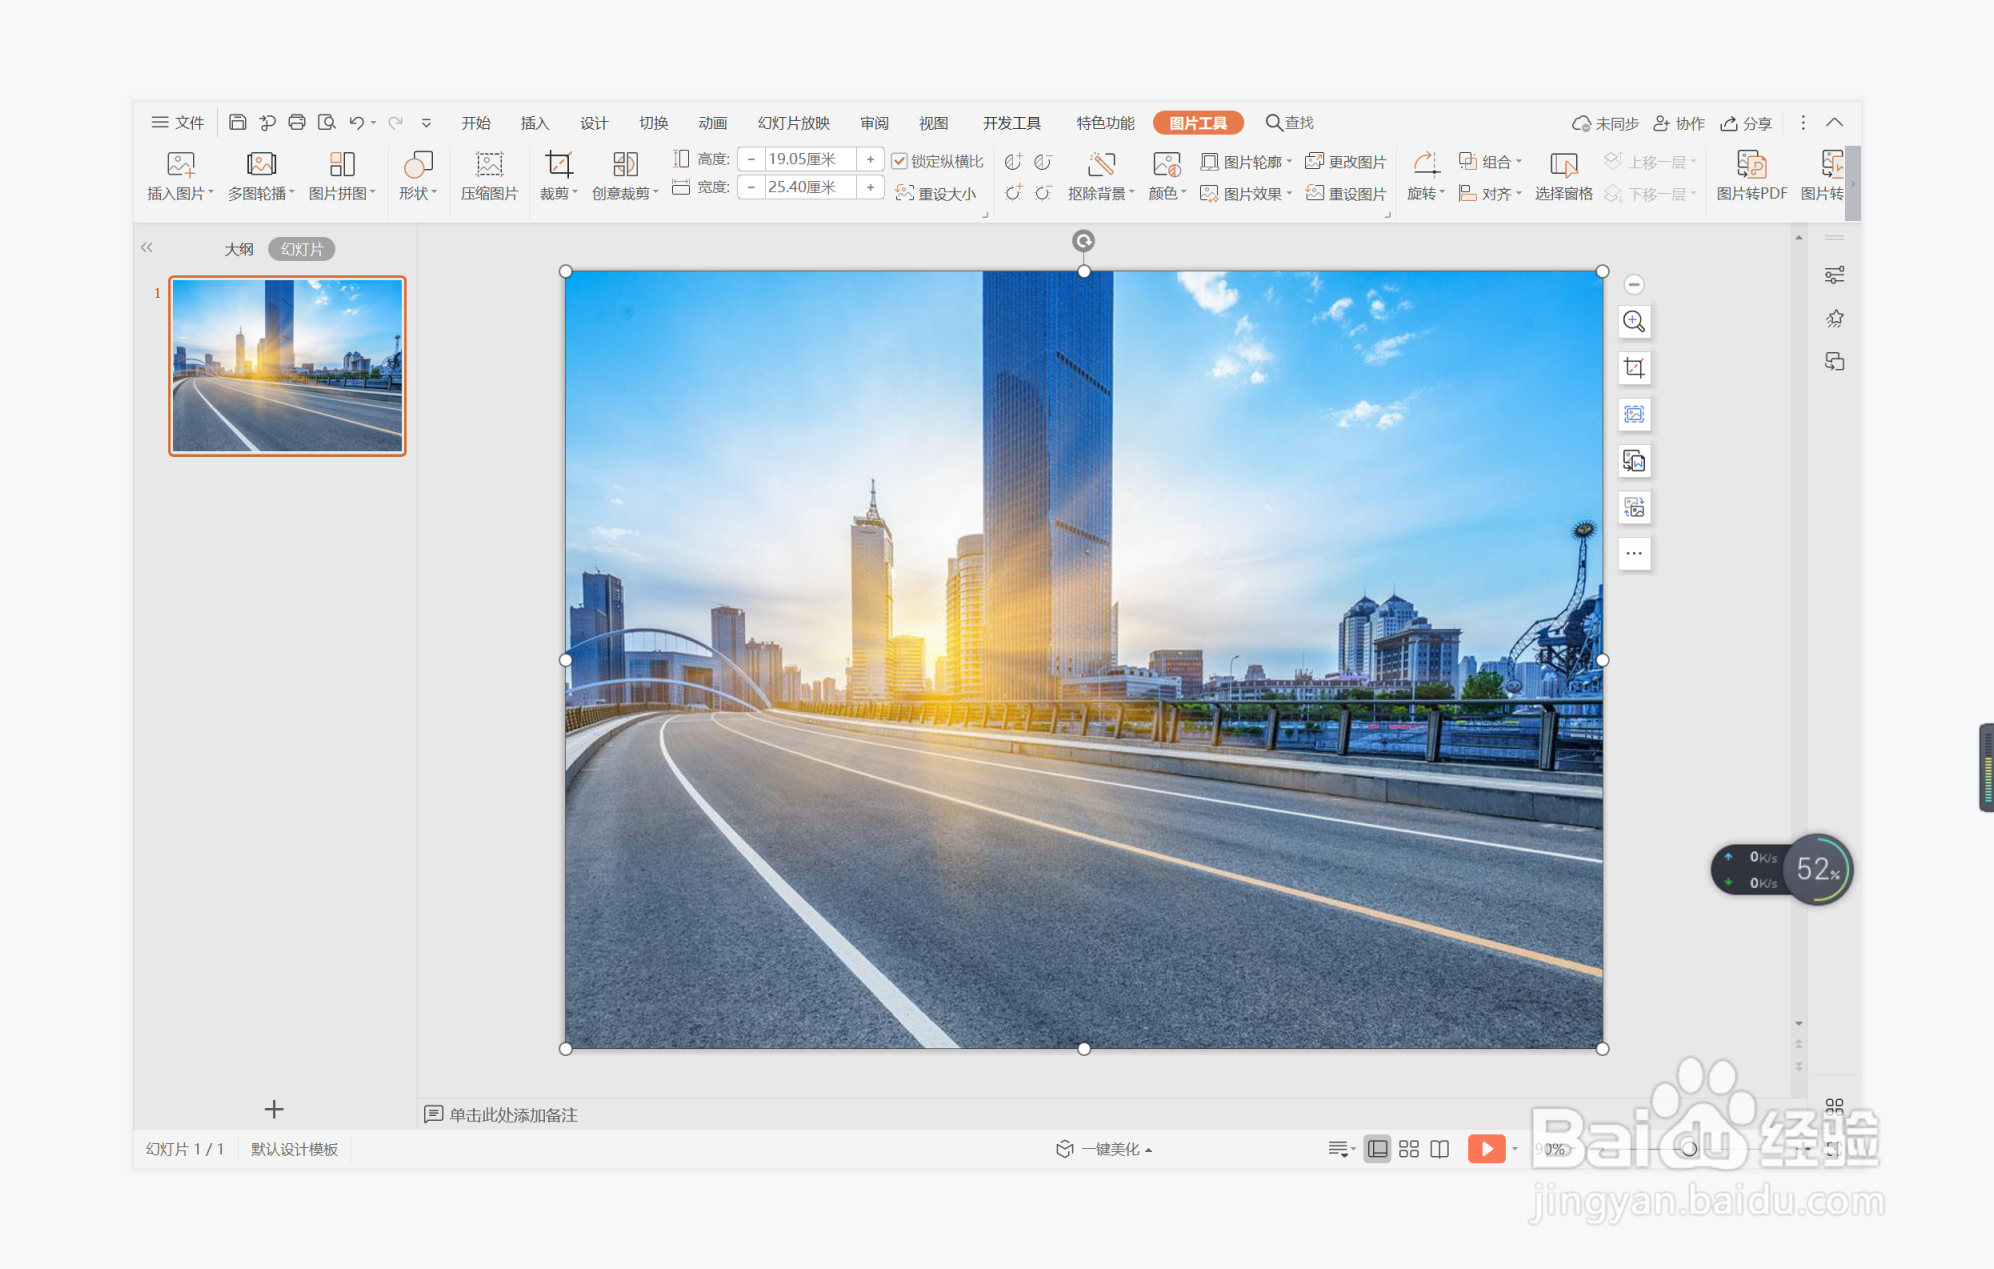
Task: Click 更改图片 change picture button
Action: point(1346,161)
